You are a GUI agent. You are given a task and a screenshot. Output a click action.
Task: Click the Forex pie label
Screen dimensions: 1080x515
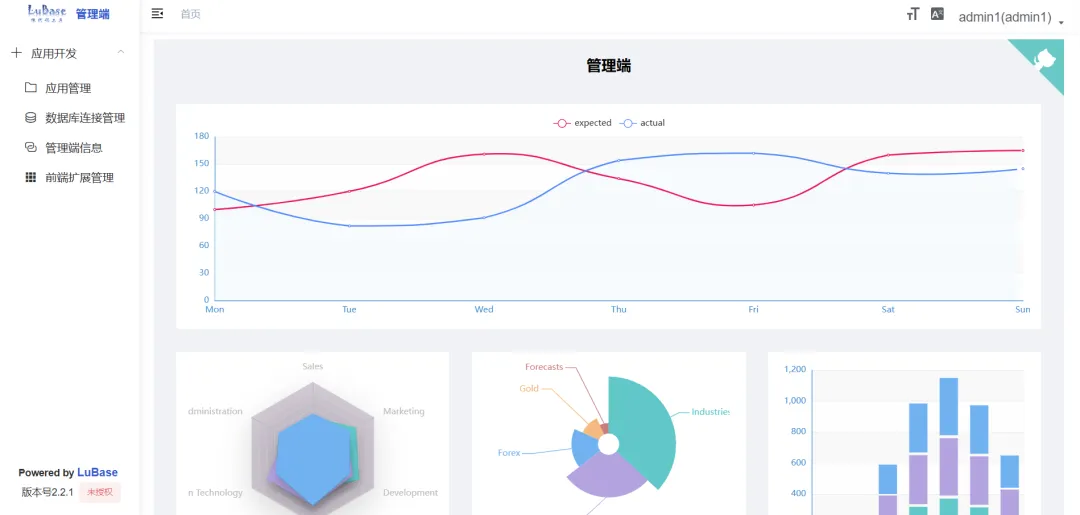coord(509,453)
